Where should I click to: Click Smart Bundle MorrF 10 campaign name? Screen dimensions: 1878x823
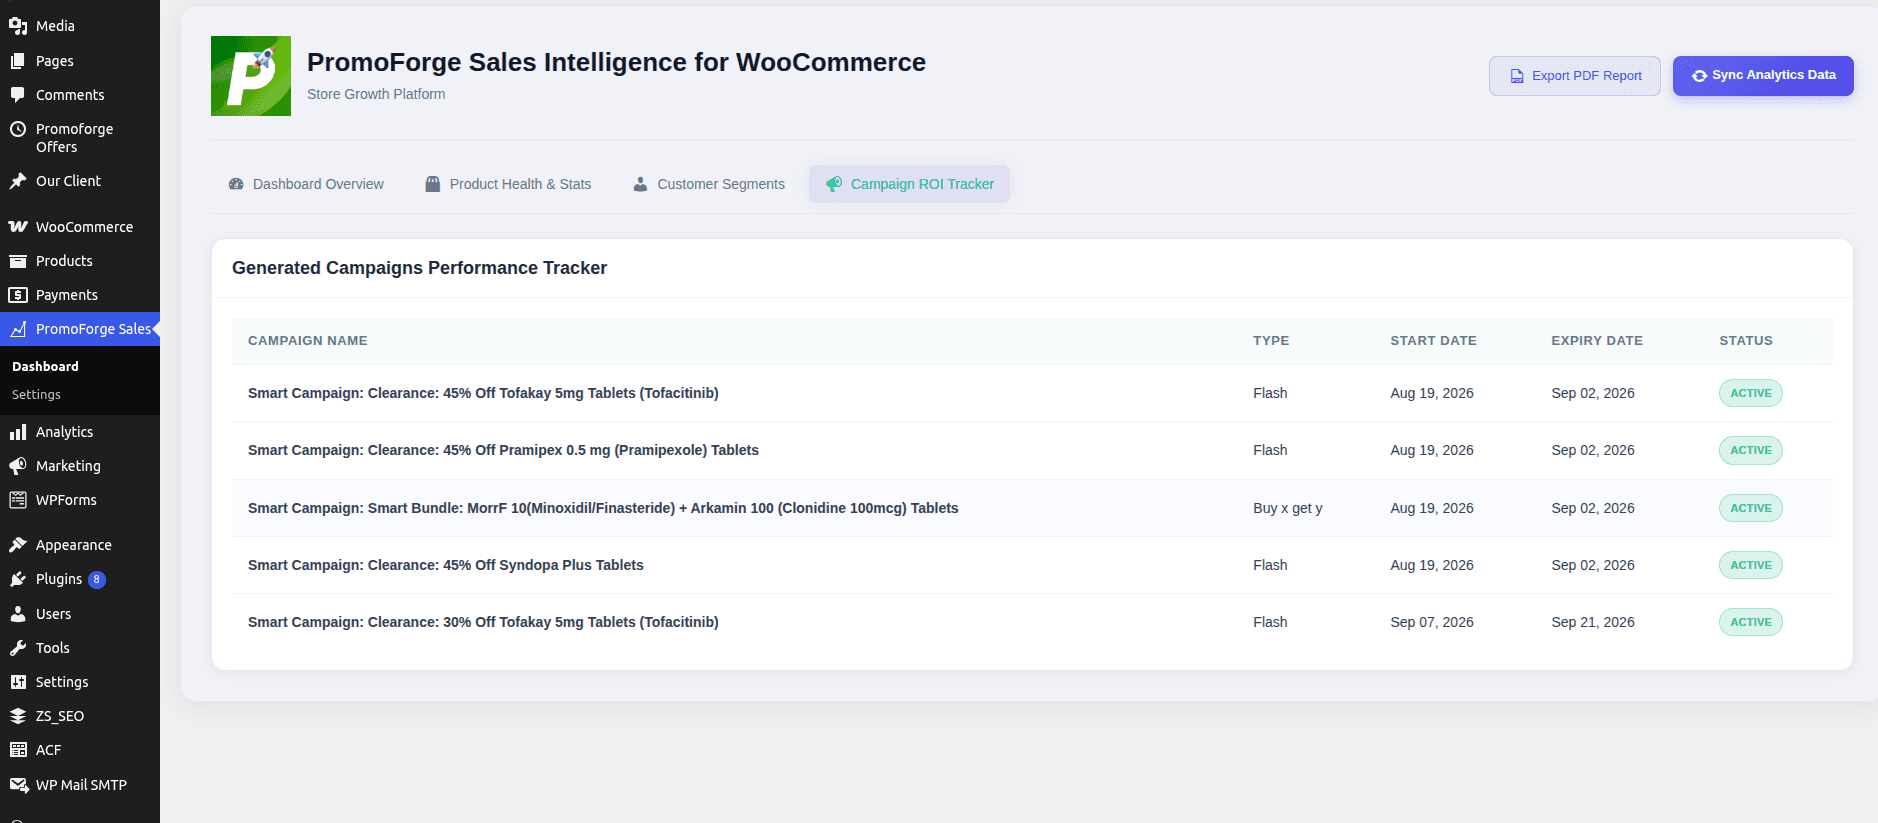603,508
